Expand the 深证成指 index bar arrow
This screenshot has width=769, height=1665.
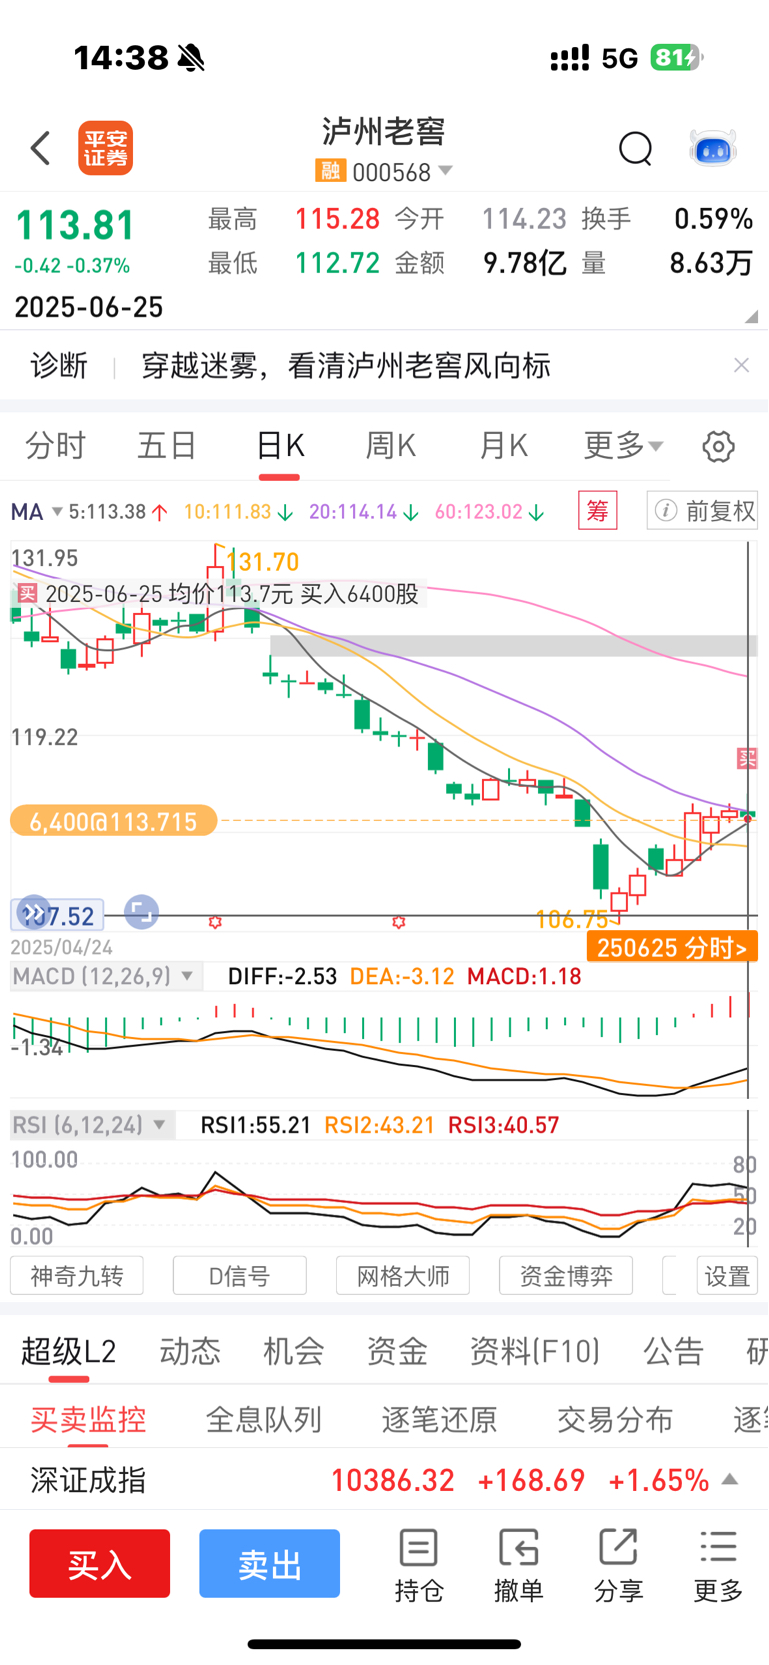pos(730,1479)
